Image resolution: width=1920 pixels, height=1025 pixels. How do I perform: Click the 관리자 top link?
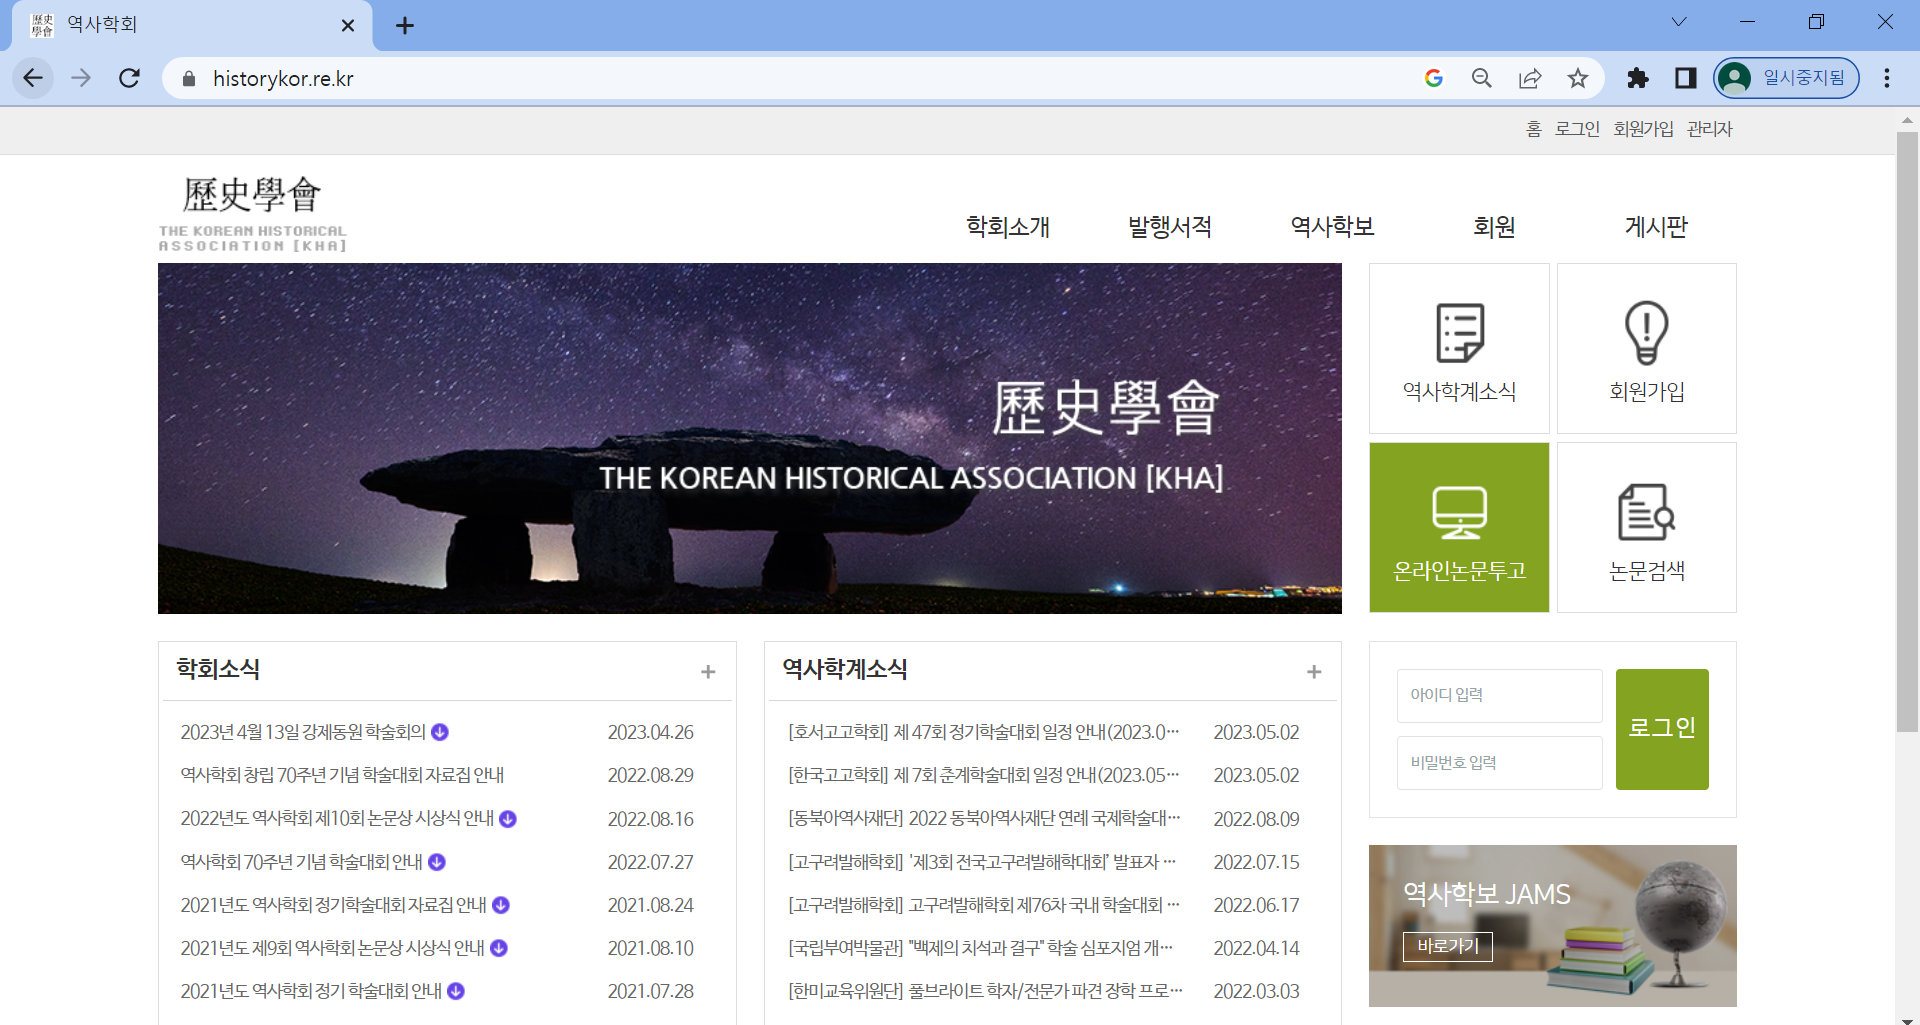point(1710,129)
